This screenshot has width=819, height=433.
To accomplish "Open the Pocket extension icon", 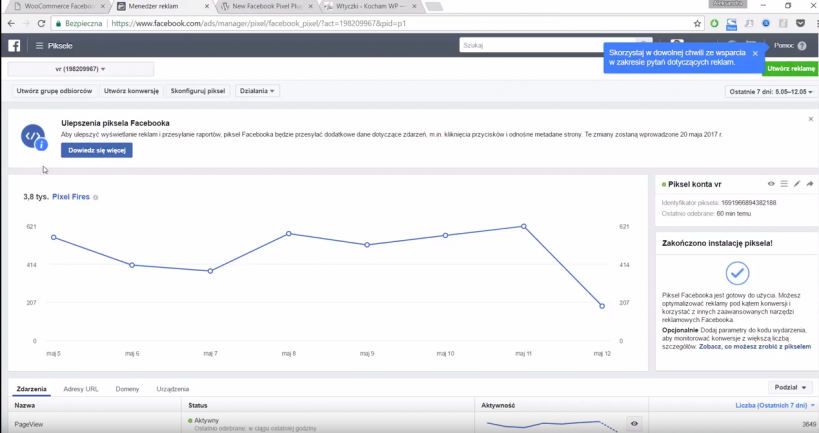I will tap(800, 24).
